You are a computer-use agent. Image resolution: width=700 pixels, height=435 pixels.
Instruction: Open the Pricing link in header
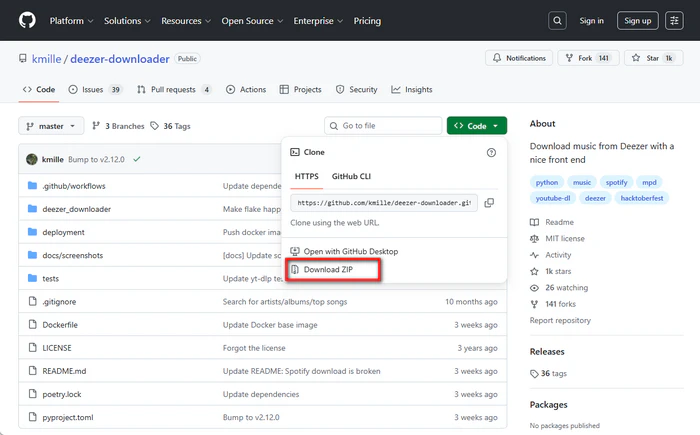click(367, 21)
